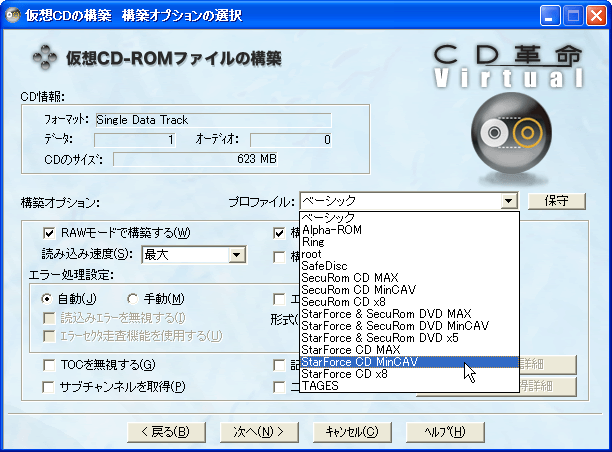Viewport: 612px width, 452px height.
Task: Enable the サブチャンネルを取得 checkbox
Action: [x=48, y=387]
